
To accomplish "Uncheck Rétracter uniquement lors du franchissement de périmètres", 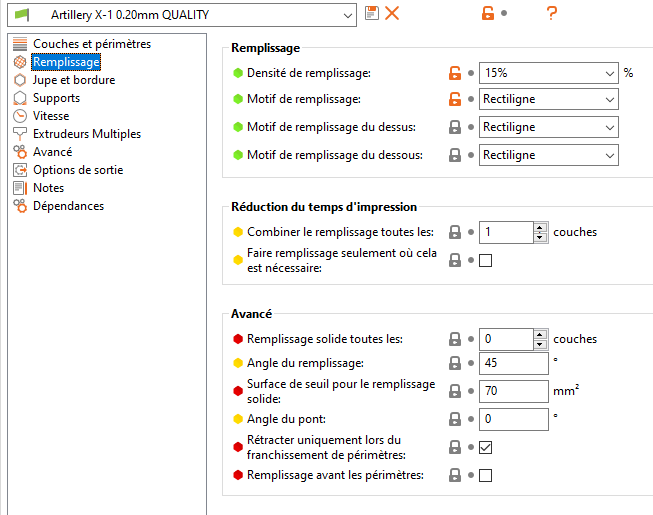I will click(x=485, y=448).
